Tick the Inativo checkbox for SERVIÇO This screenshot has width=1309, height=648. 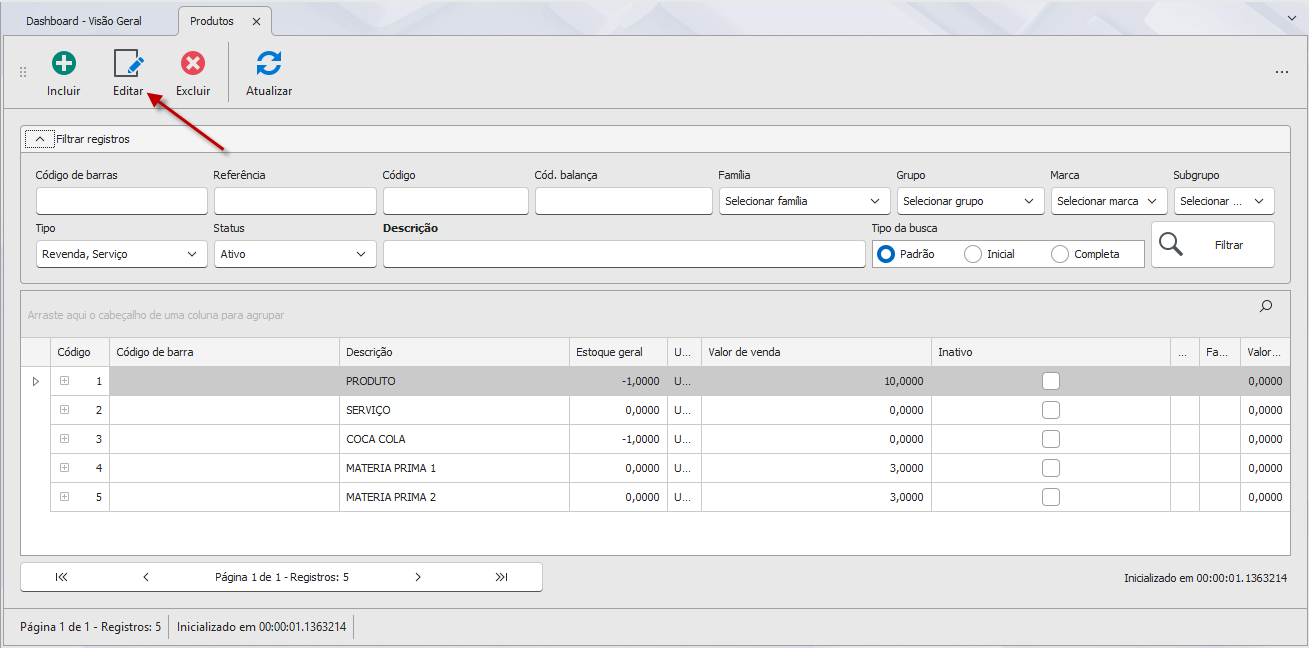coord(1051,410)
